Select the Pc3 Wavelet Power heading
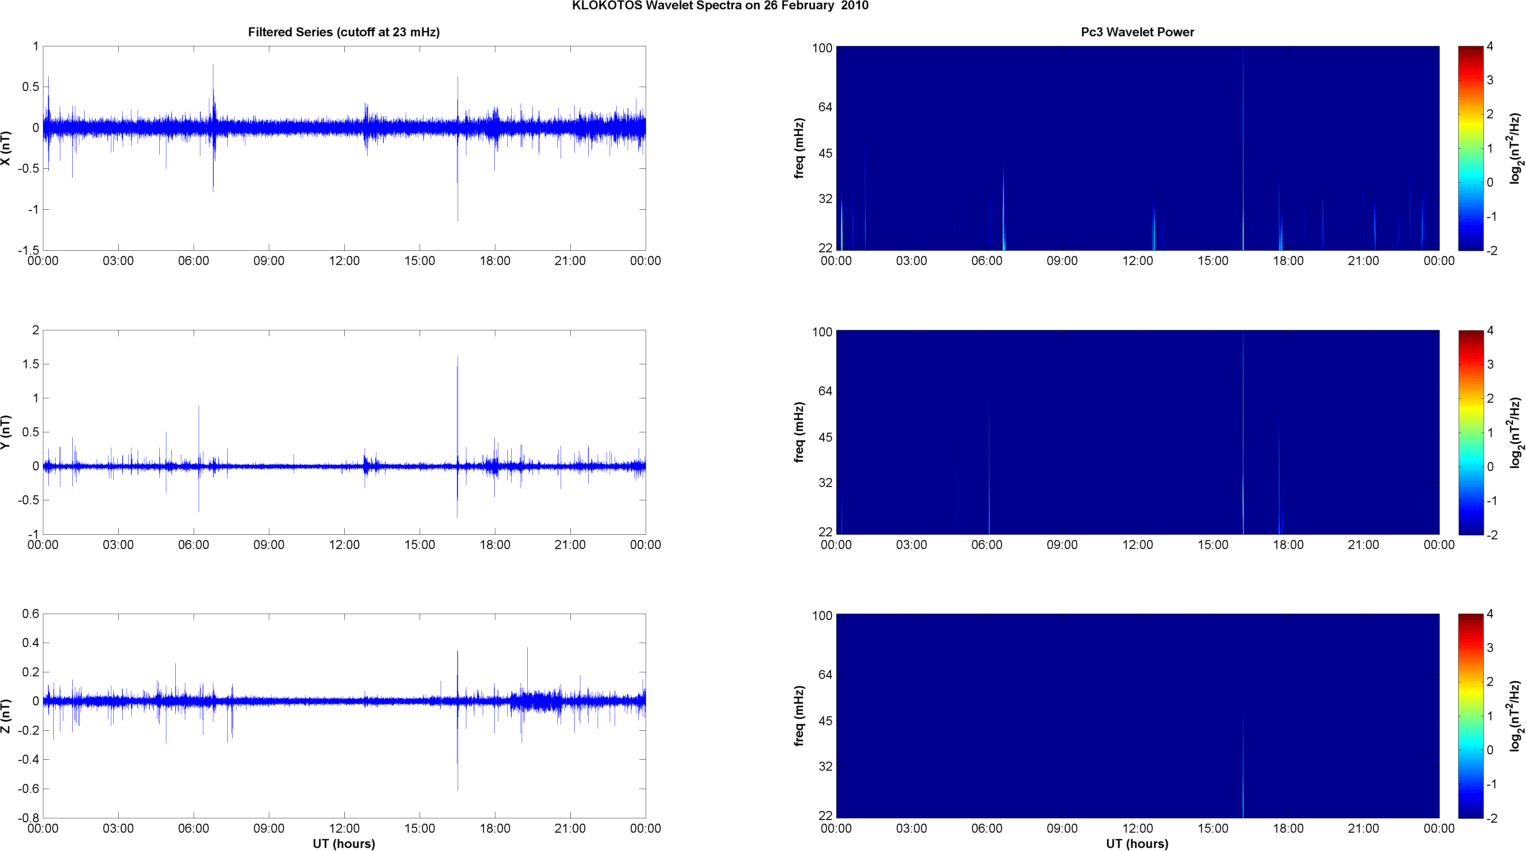1526x851 pixels. 1137,32
